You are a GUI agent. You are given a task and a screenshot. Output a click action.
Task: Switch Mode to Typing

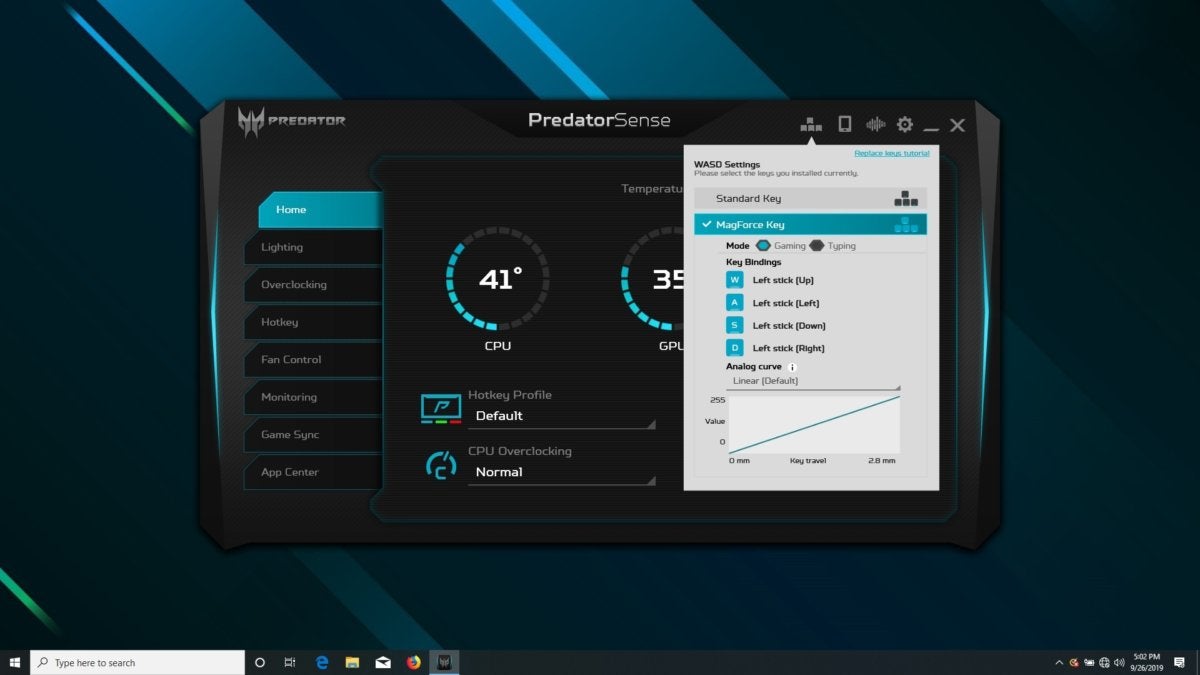click(832, 245)
